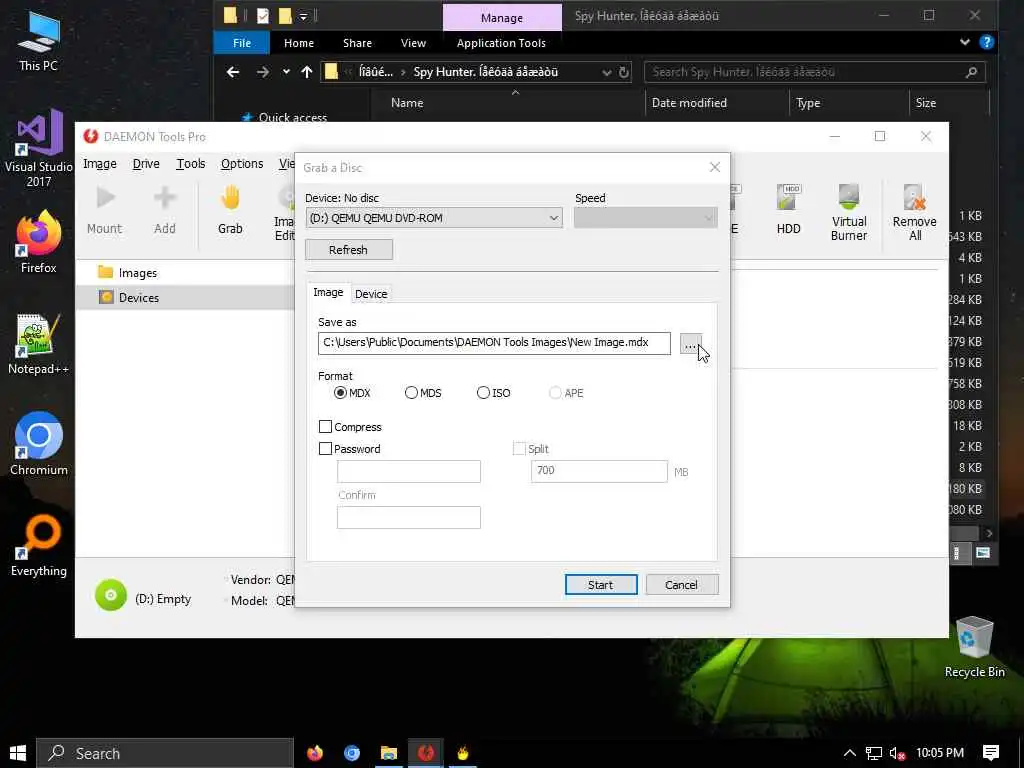Screen dimensions: 1024x768
Task: Open the Windows Start button
Action: coord(18,753)
